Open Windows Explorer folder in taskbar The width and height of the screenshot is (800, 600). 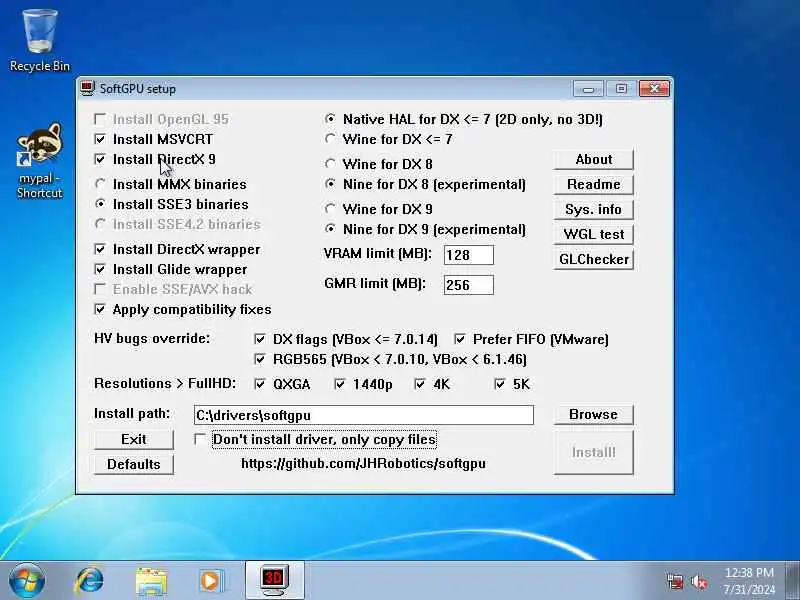pyautogui.click(x=151, y=581)
